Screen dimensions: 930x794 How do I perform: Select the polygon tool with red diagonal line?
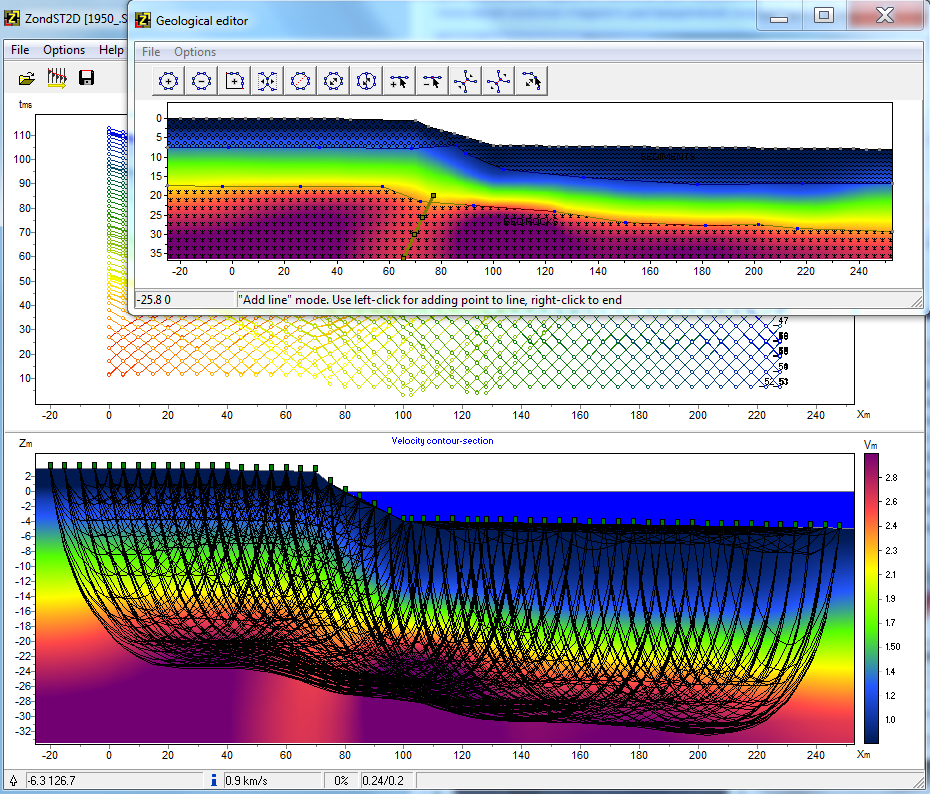click(x=301, y=82)
